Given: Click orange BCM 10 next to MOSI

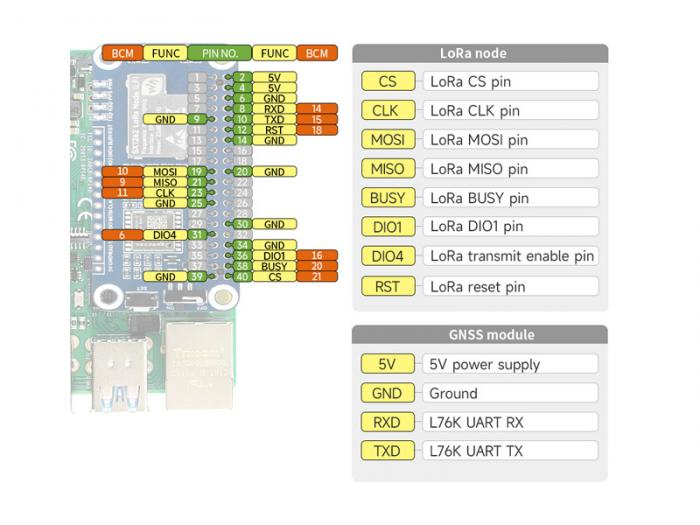Looking at the screenshot, I should pos(122,171).
